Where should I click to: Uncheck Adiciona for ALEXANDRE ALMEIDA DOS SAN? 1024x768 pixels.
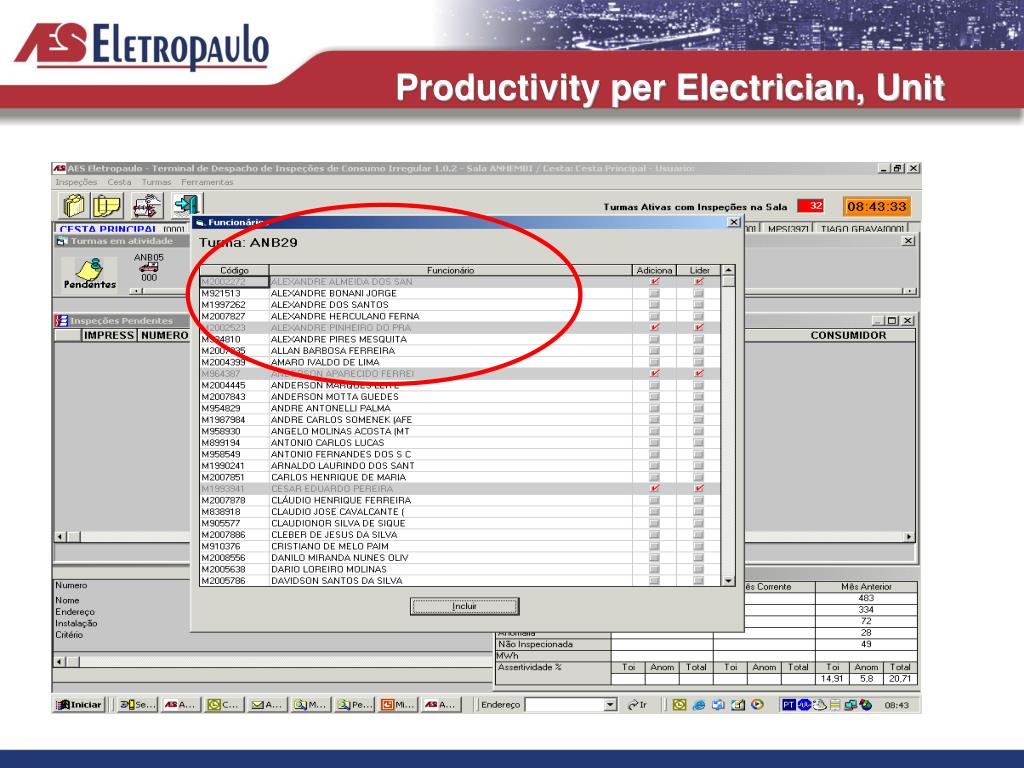point(654,281)
